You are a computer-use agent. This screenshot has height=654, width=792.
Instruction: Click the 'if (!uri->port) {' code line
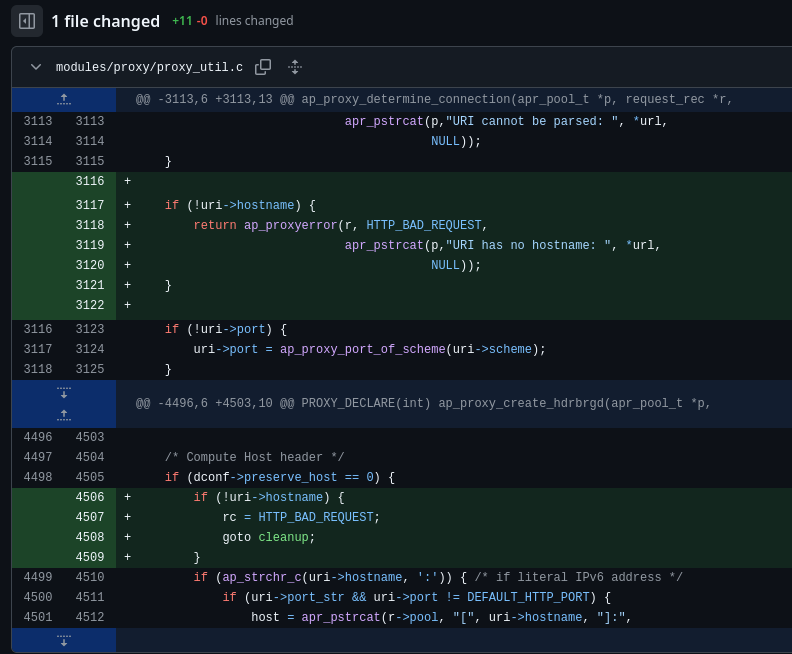point(226,329)
